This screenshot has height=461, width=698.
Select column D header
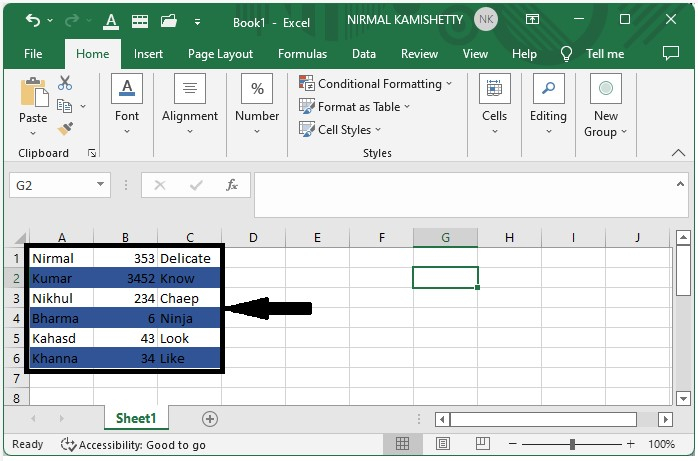(x=253, y=238)
